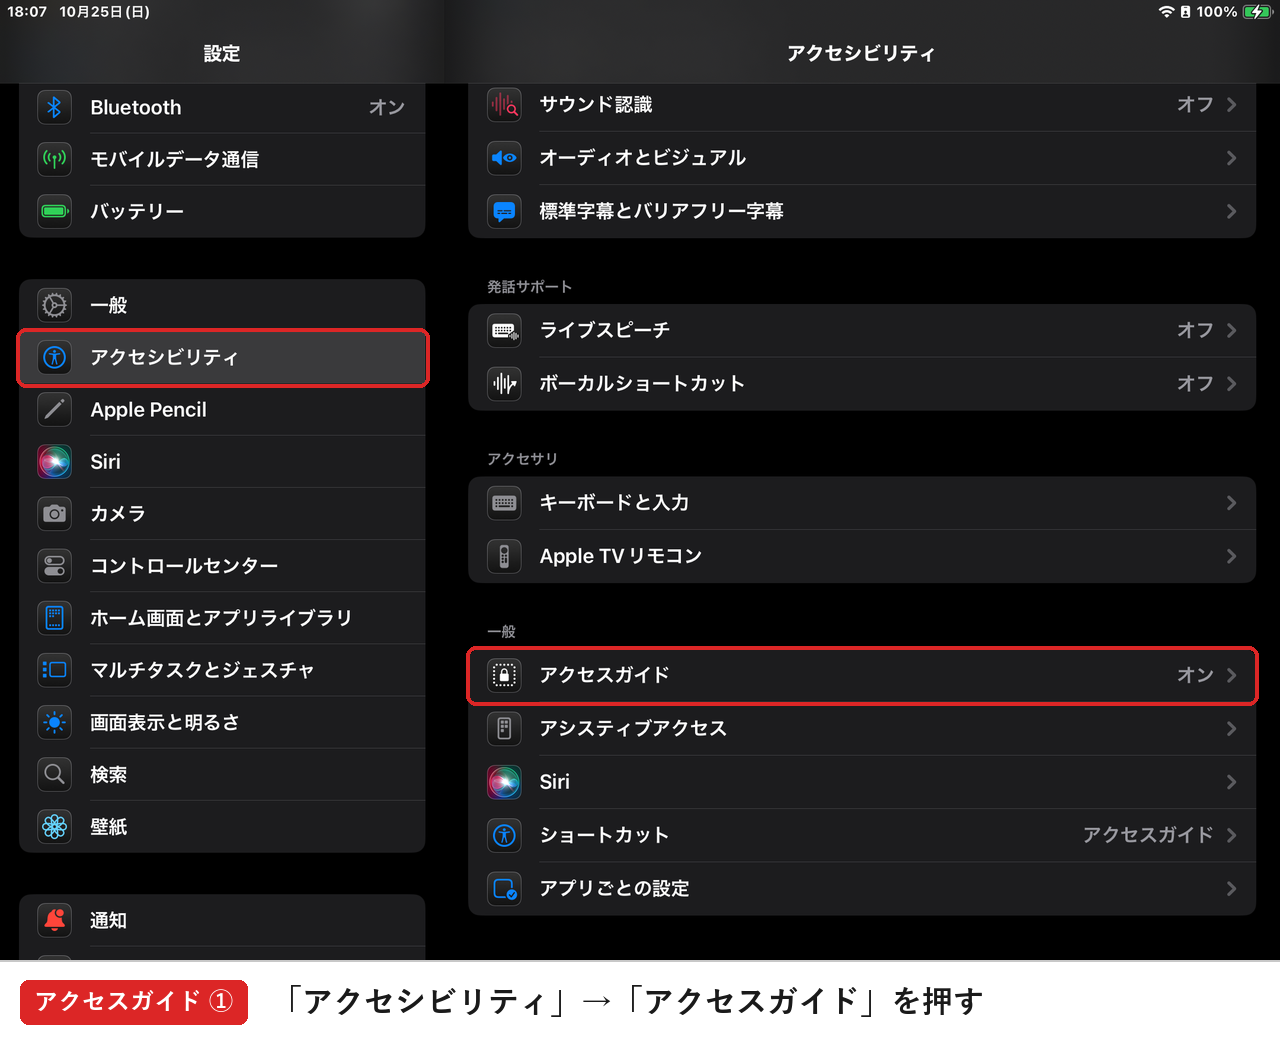Tap the Apple Pencil icon

click(55, 409)
